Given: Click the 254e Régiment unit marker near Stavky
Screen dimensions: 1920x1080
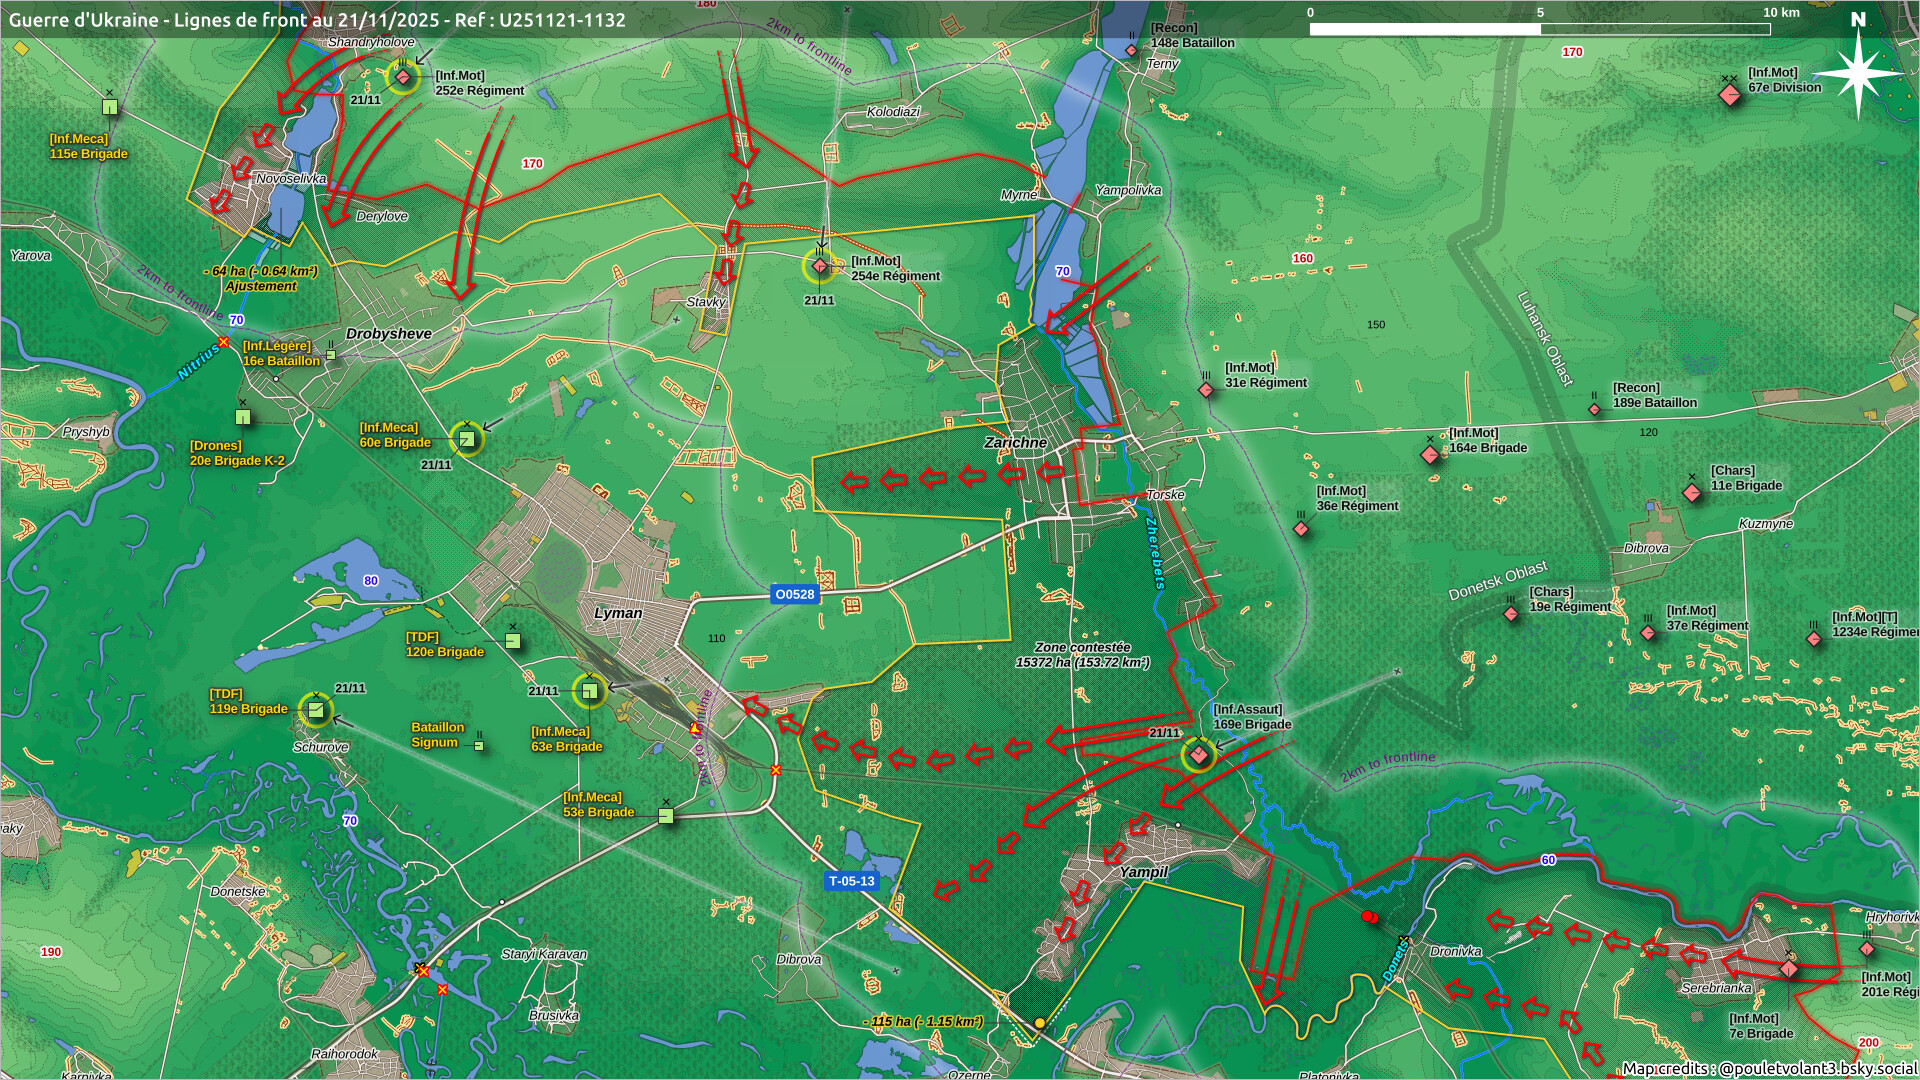Looking at the screenshot, I should pos(820,266).
